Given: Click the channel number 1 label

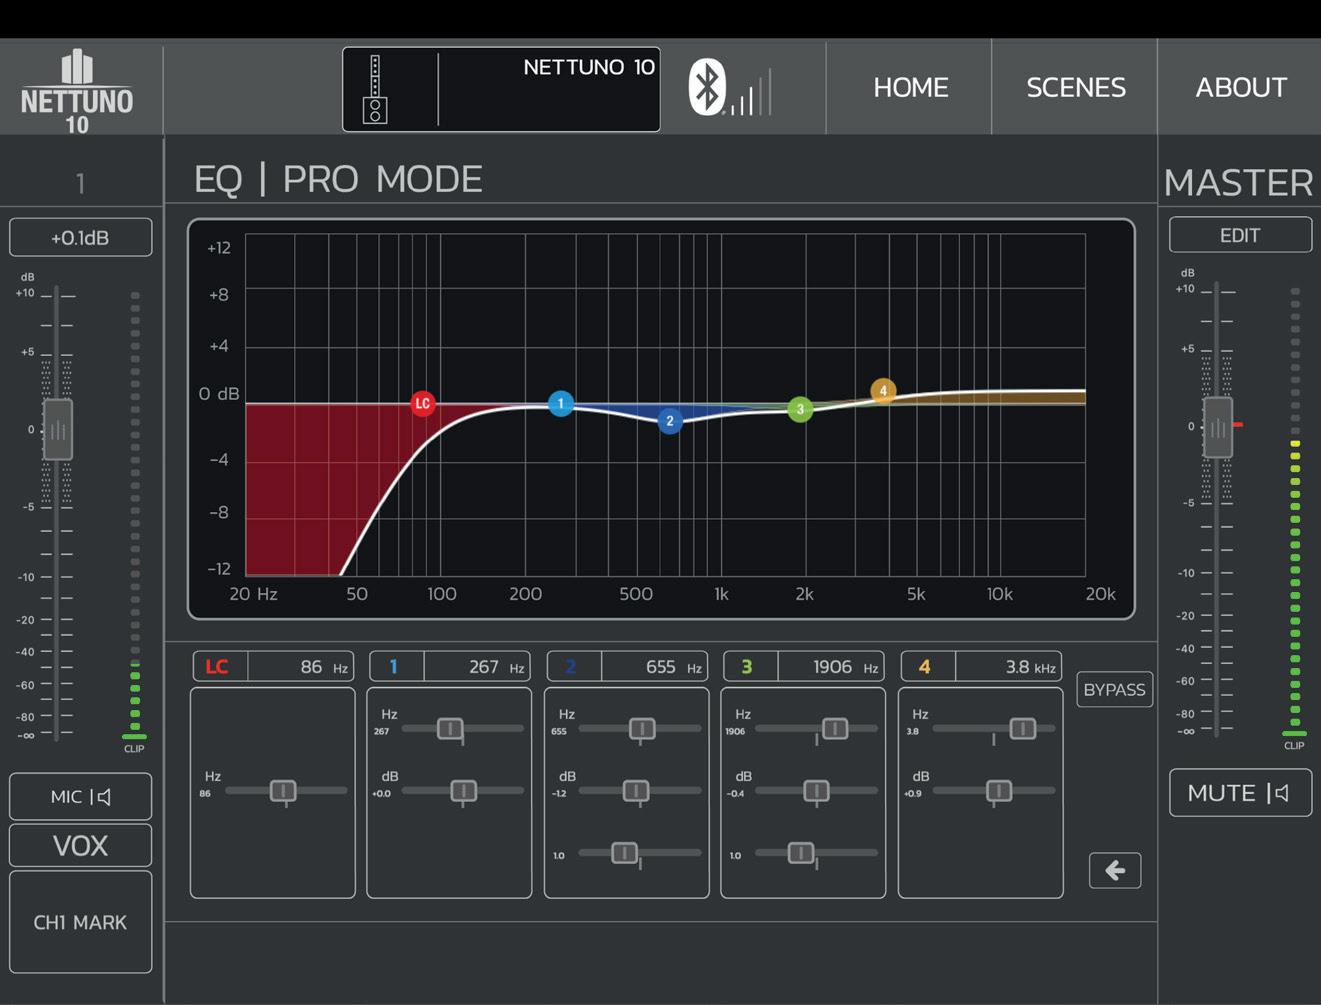Looking at the screenshot, I should [81, 183].
